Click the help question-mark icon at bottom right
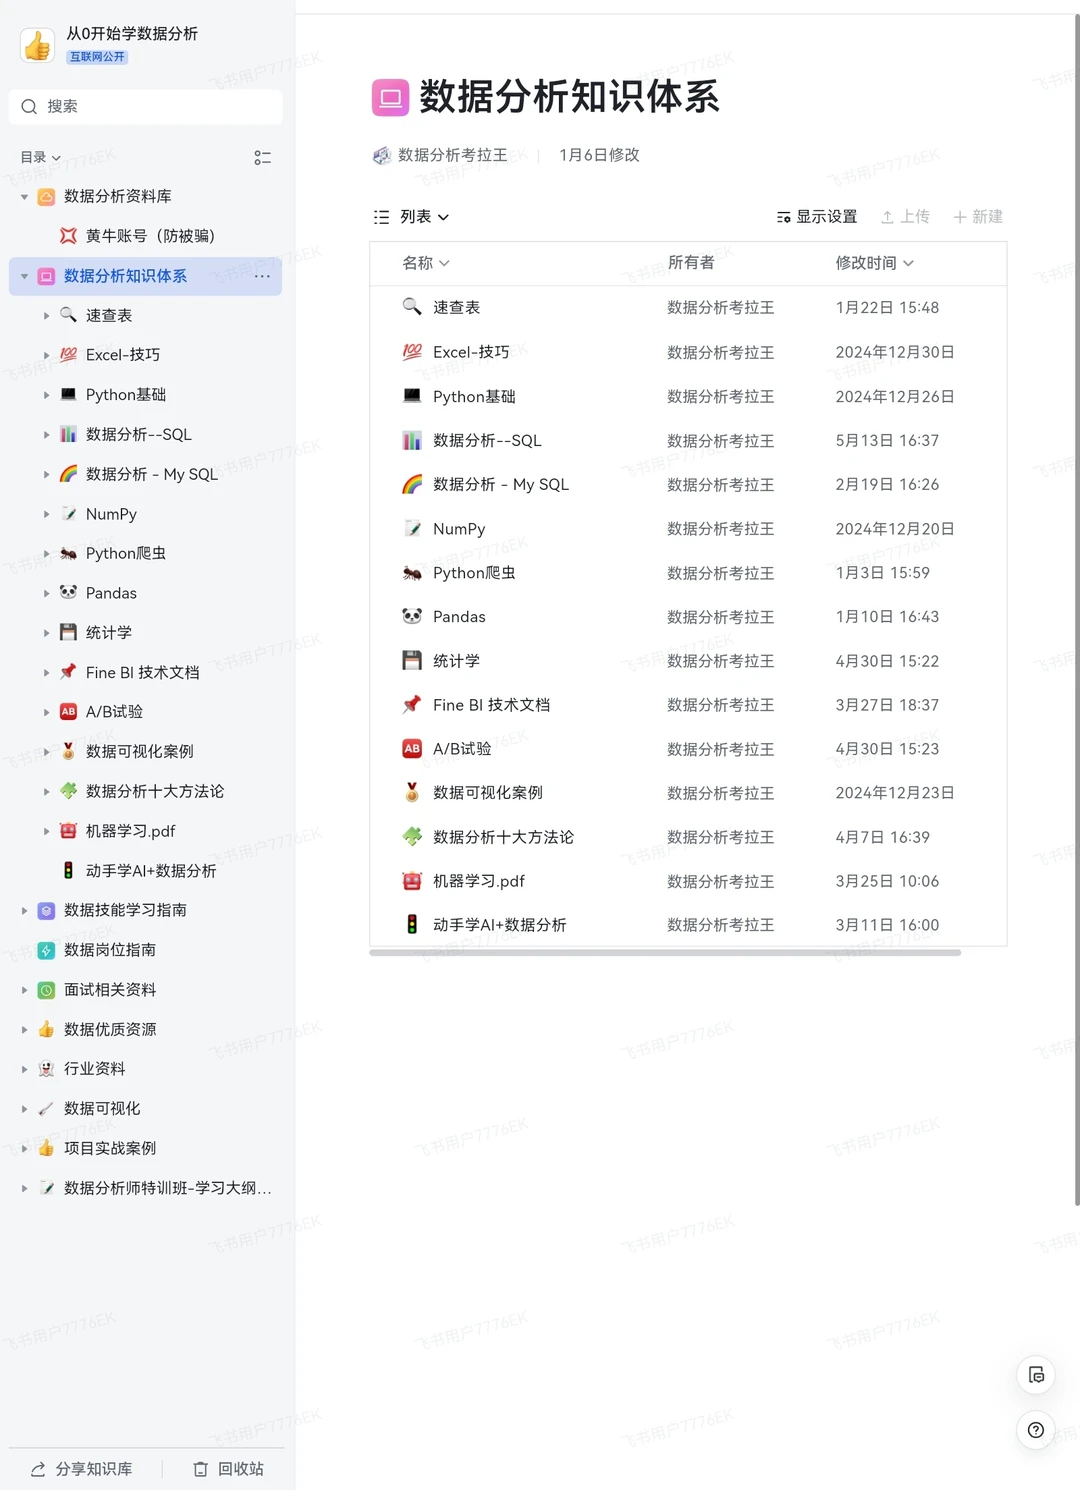The height and width of the screenshot is (1490, 1080). point(1035,1430)
